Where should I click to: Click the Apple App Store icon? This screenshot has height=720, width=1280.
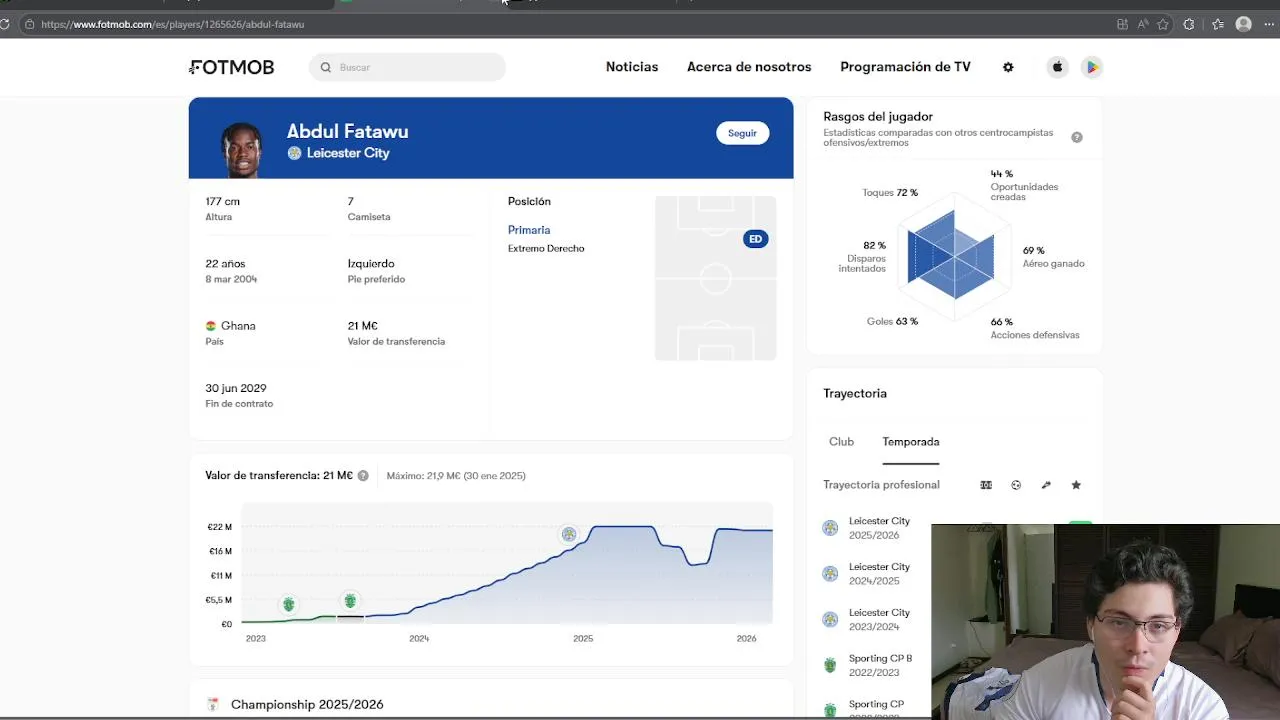[1057, 67]
